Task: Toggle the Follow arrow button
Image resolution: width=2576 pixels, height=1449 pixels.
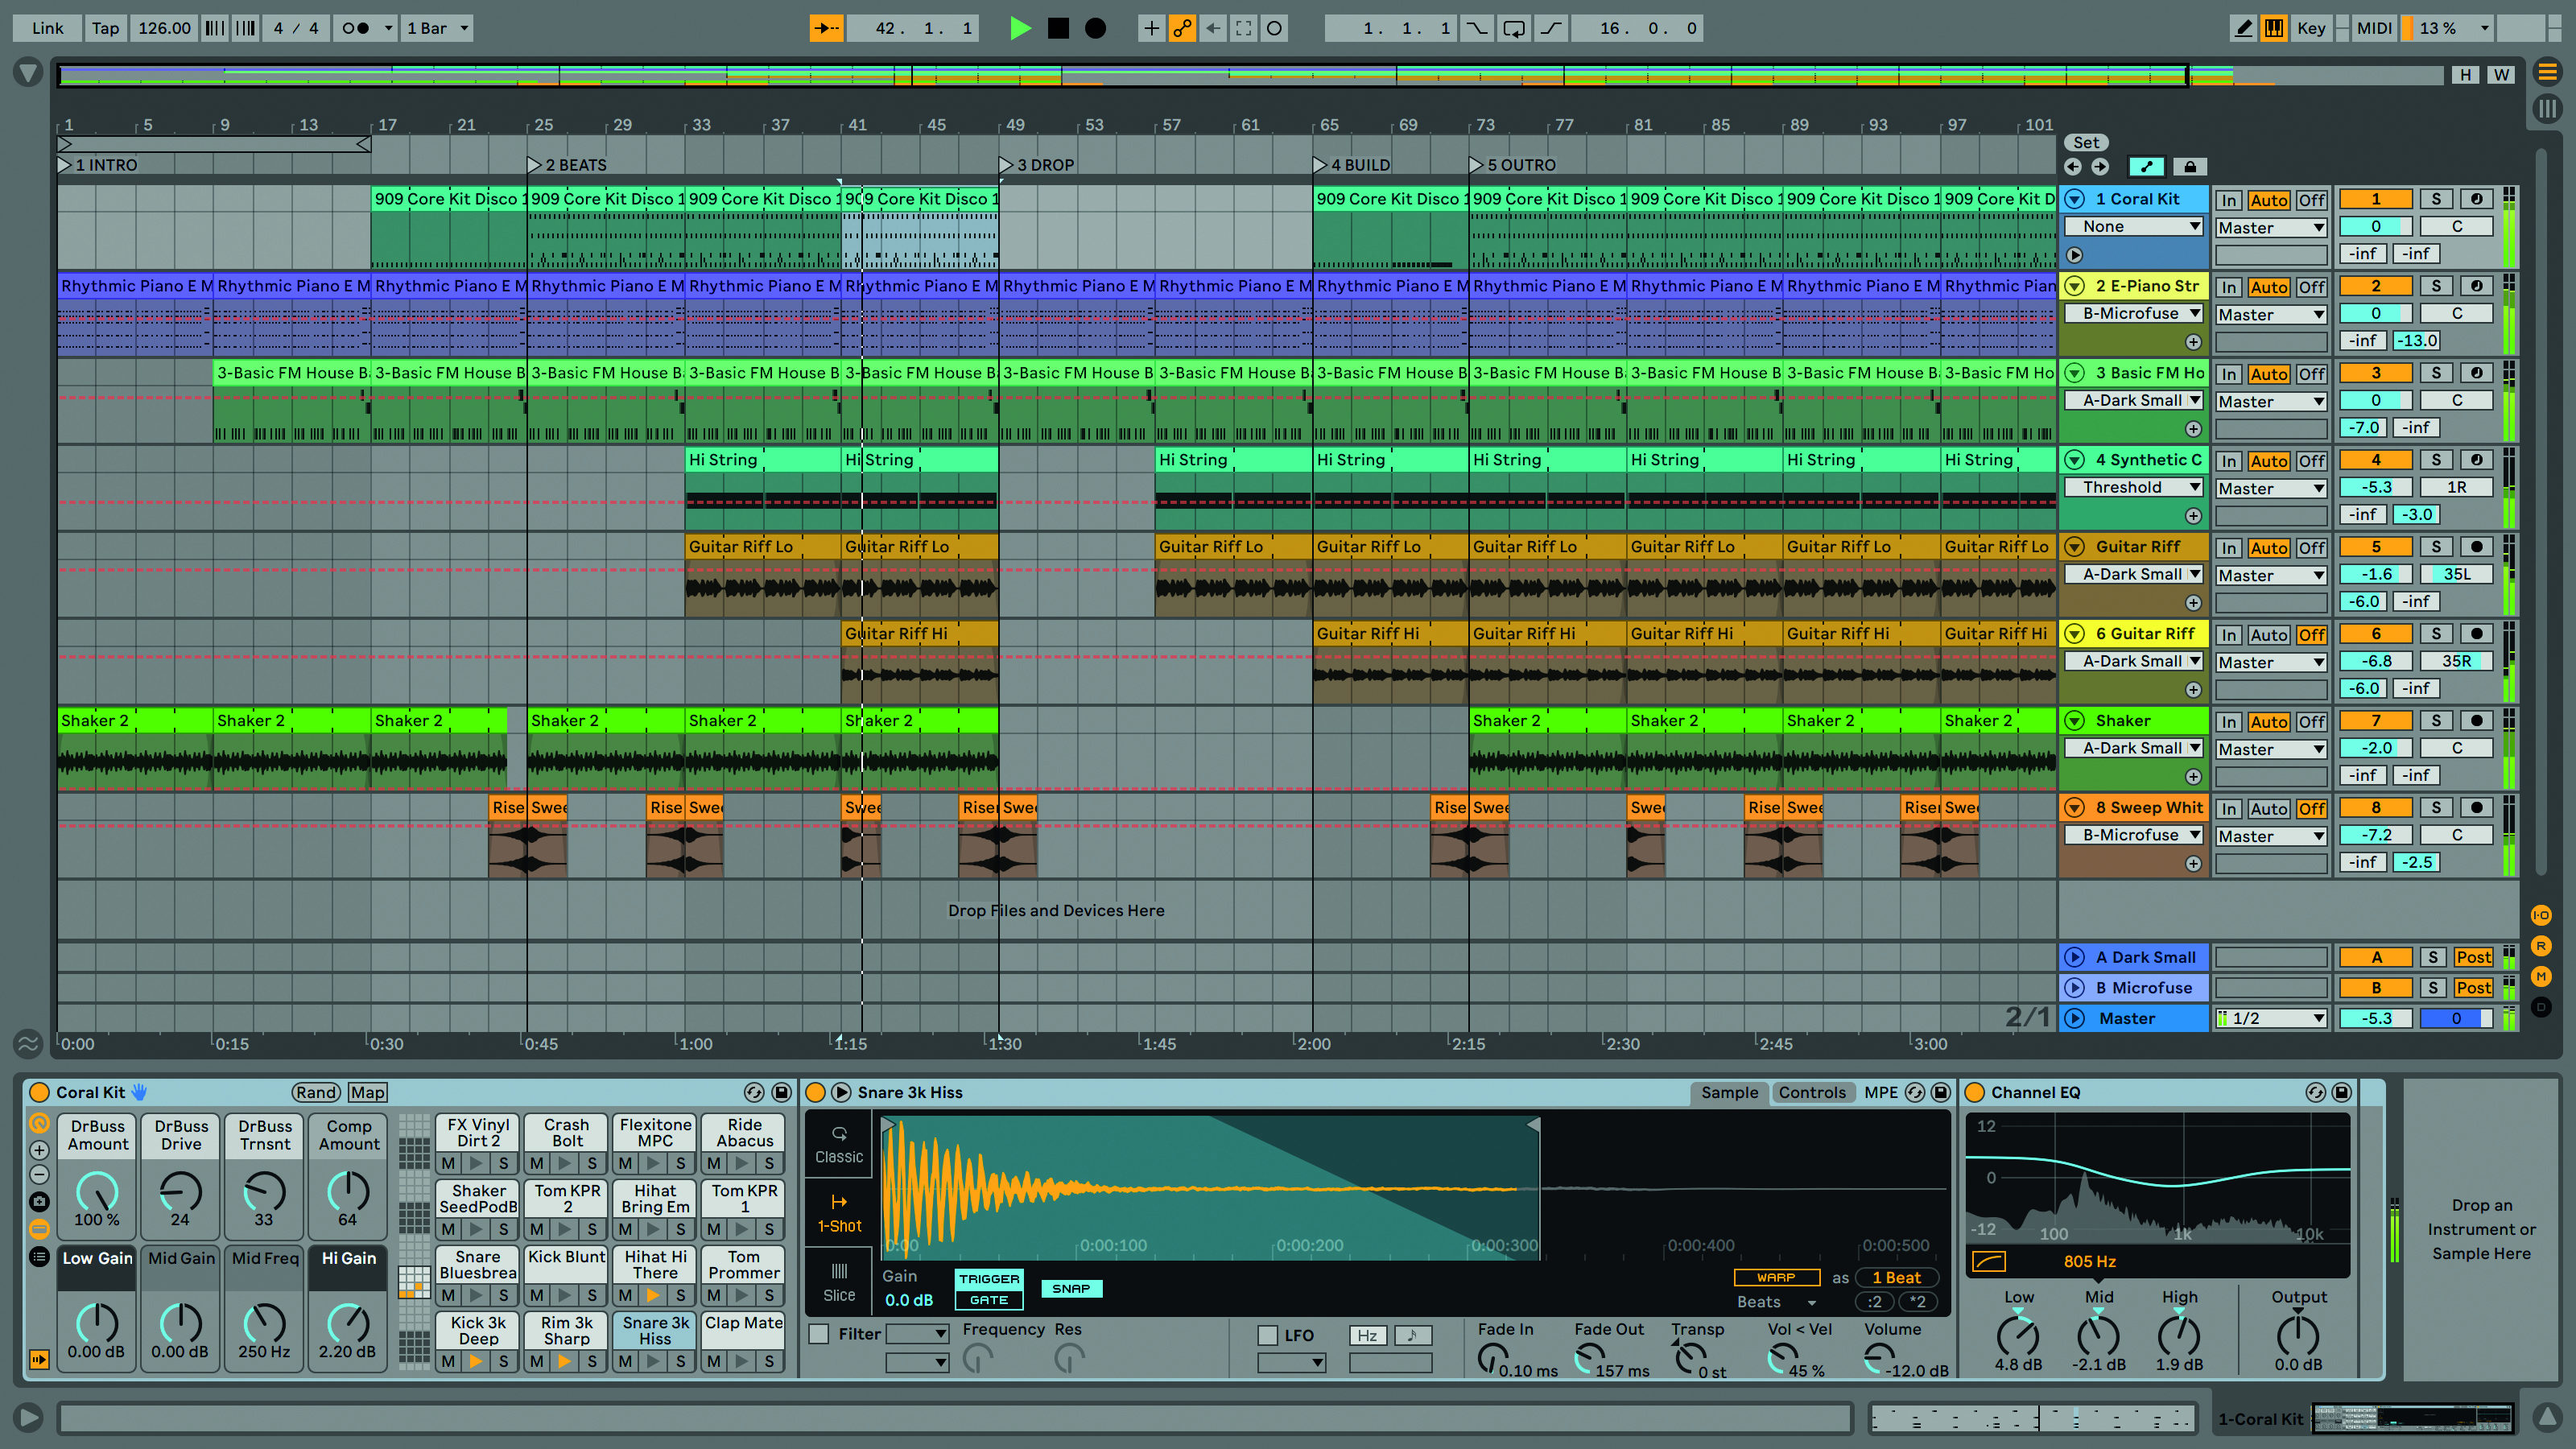Action: point(826,28)
